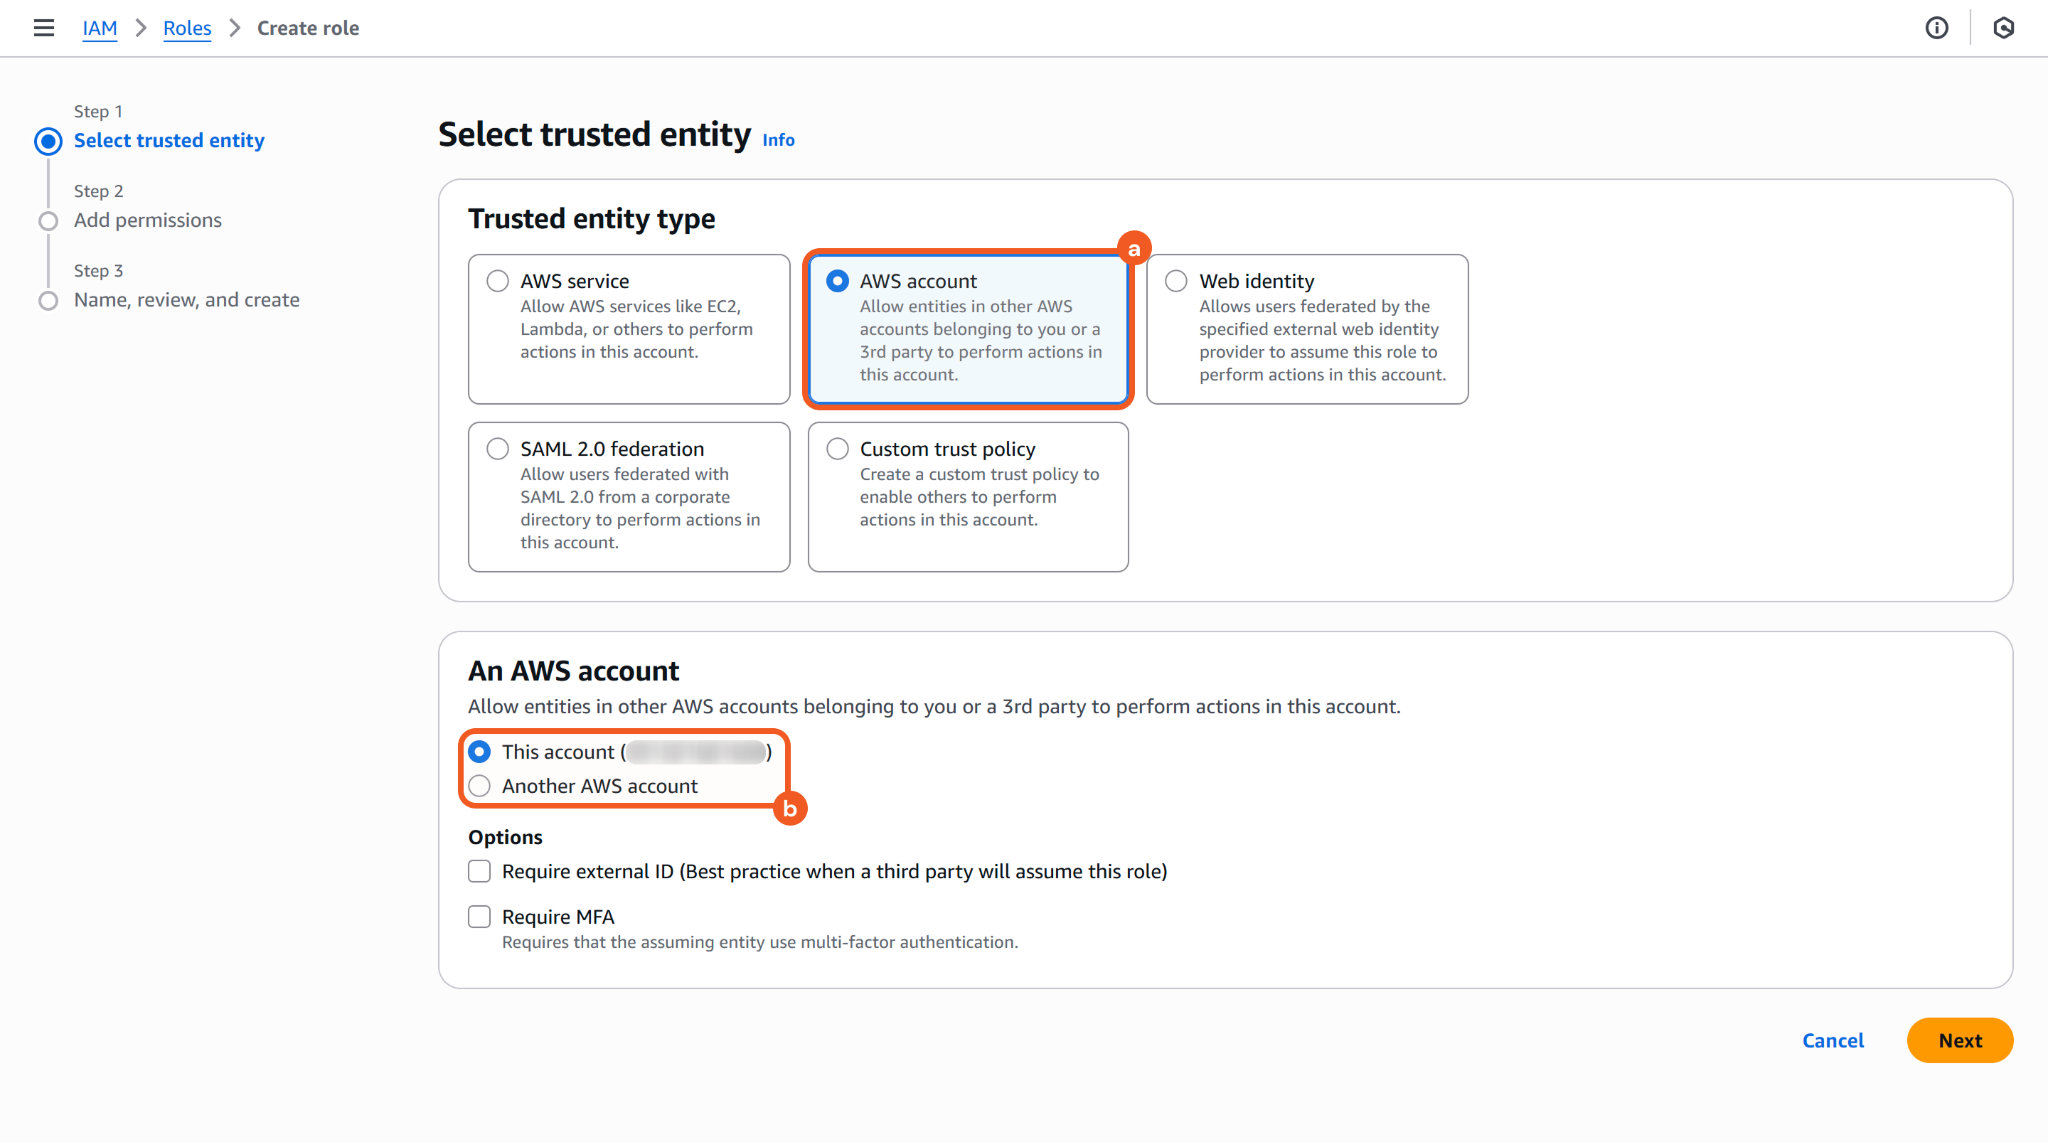This screenshot has width=2048, height=1143.
Task: Click the Next button
Action: 1959,1040
